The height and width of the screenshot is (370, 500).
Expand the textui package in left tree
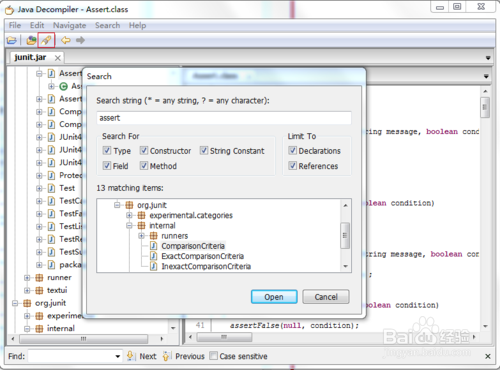tap(27, 290)
